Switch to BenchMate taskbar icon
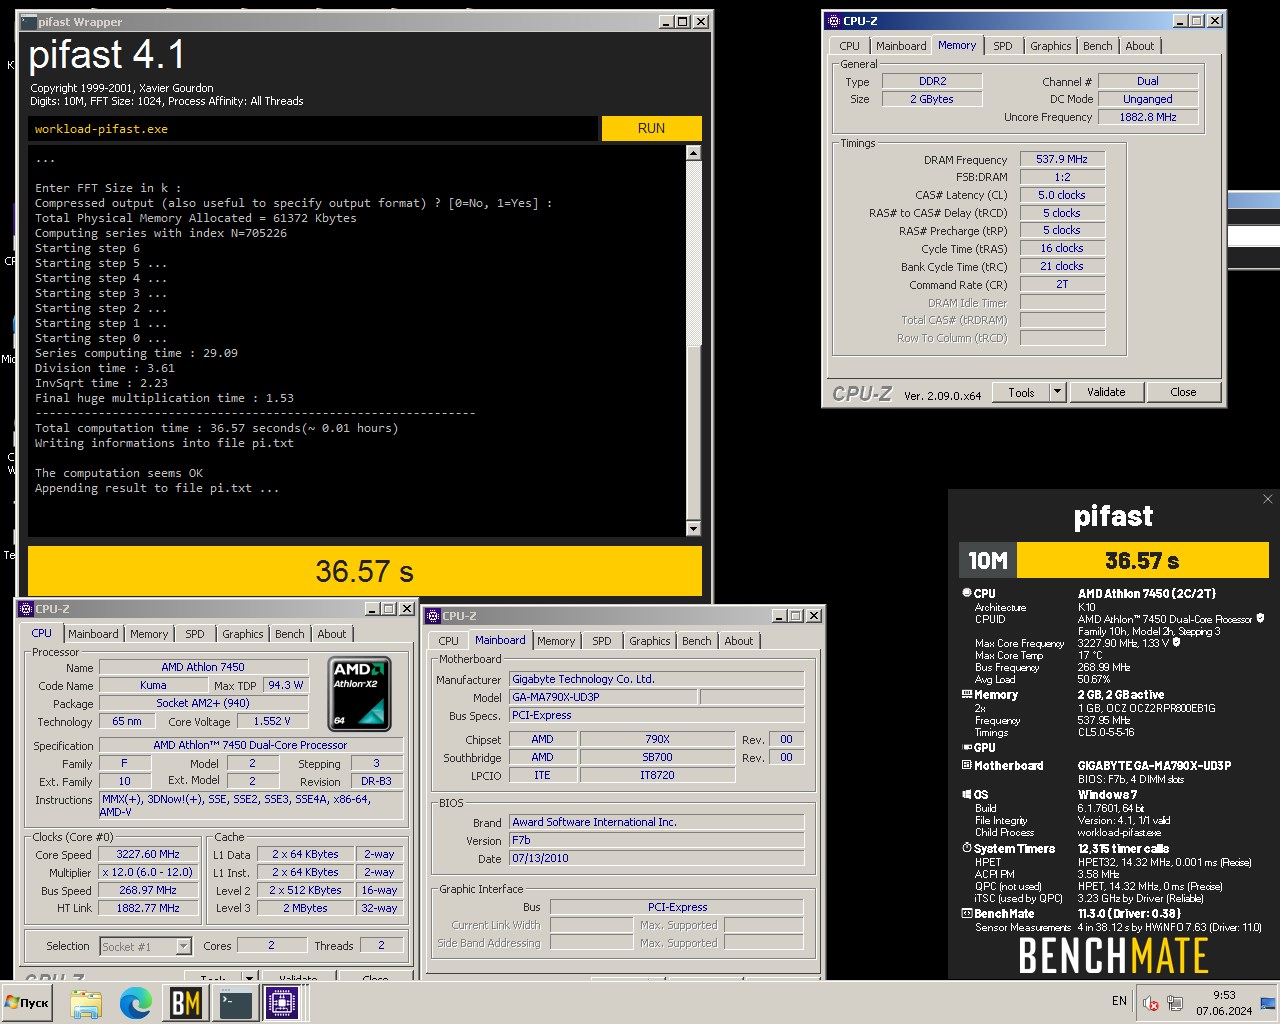Image resolution: width=1280 pixels, height=1024 pixels. click(x=186, y=1003)
